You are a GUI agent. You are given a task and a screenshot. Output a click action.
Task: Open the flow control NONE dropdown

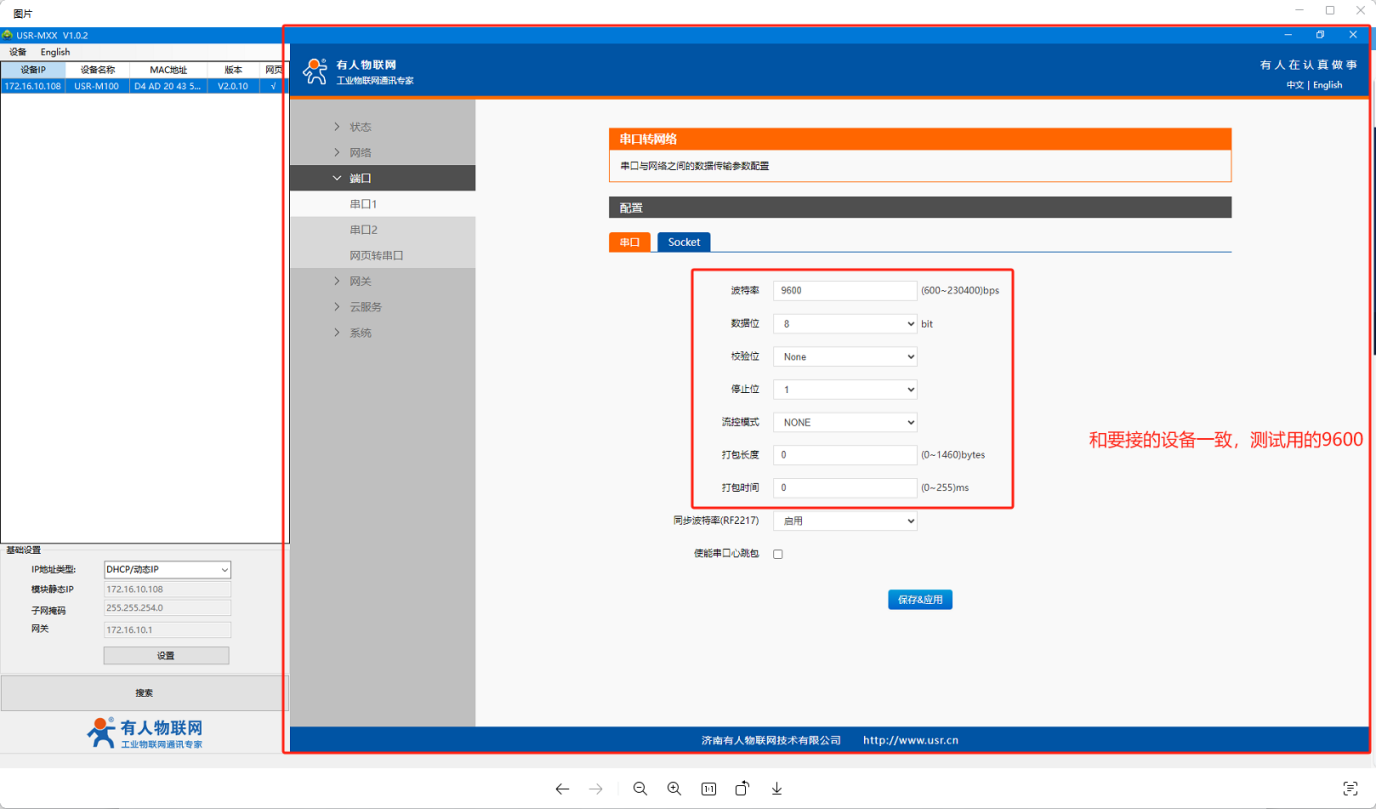pyautogui.click(x=845, y=423)
